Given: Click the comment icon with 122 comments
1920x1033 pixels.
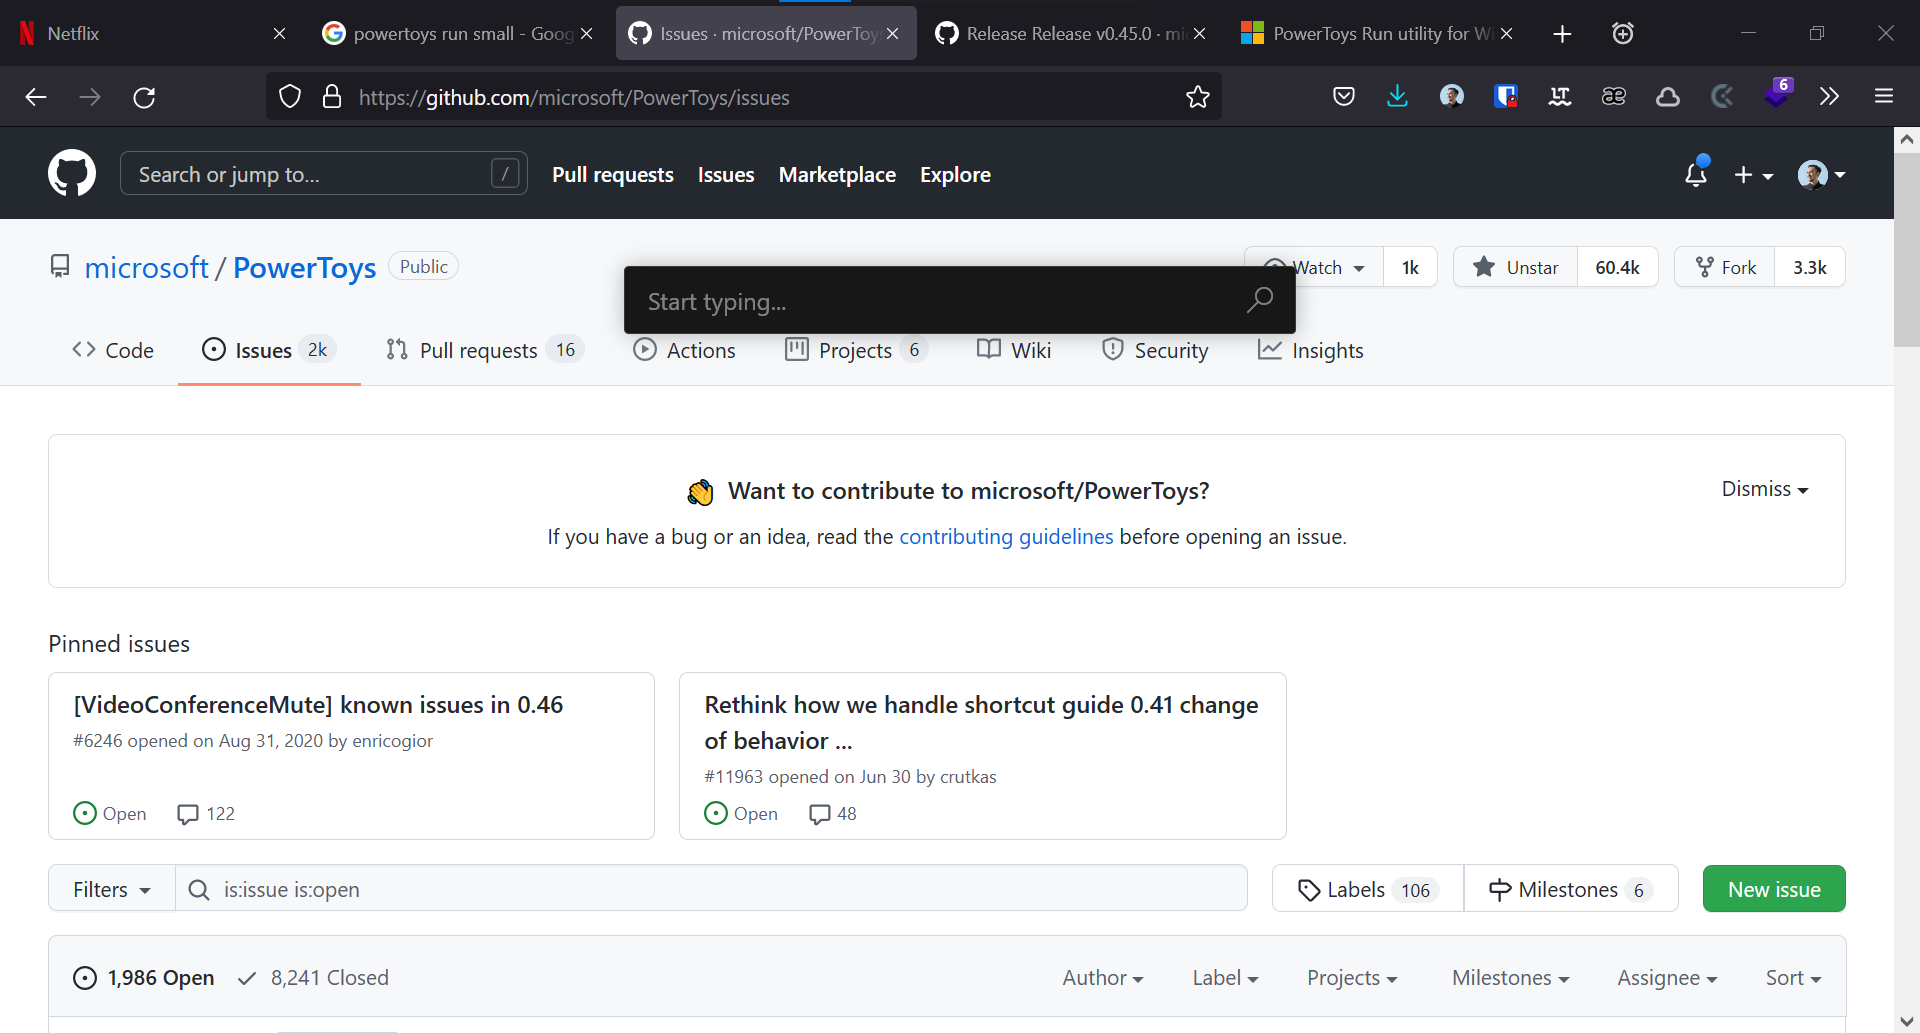Looking at the screenshot, I should pyautogui.click(x=187, y=814).
